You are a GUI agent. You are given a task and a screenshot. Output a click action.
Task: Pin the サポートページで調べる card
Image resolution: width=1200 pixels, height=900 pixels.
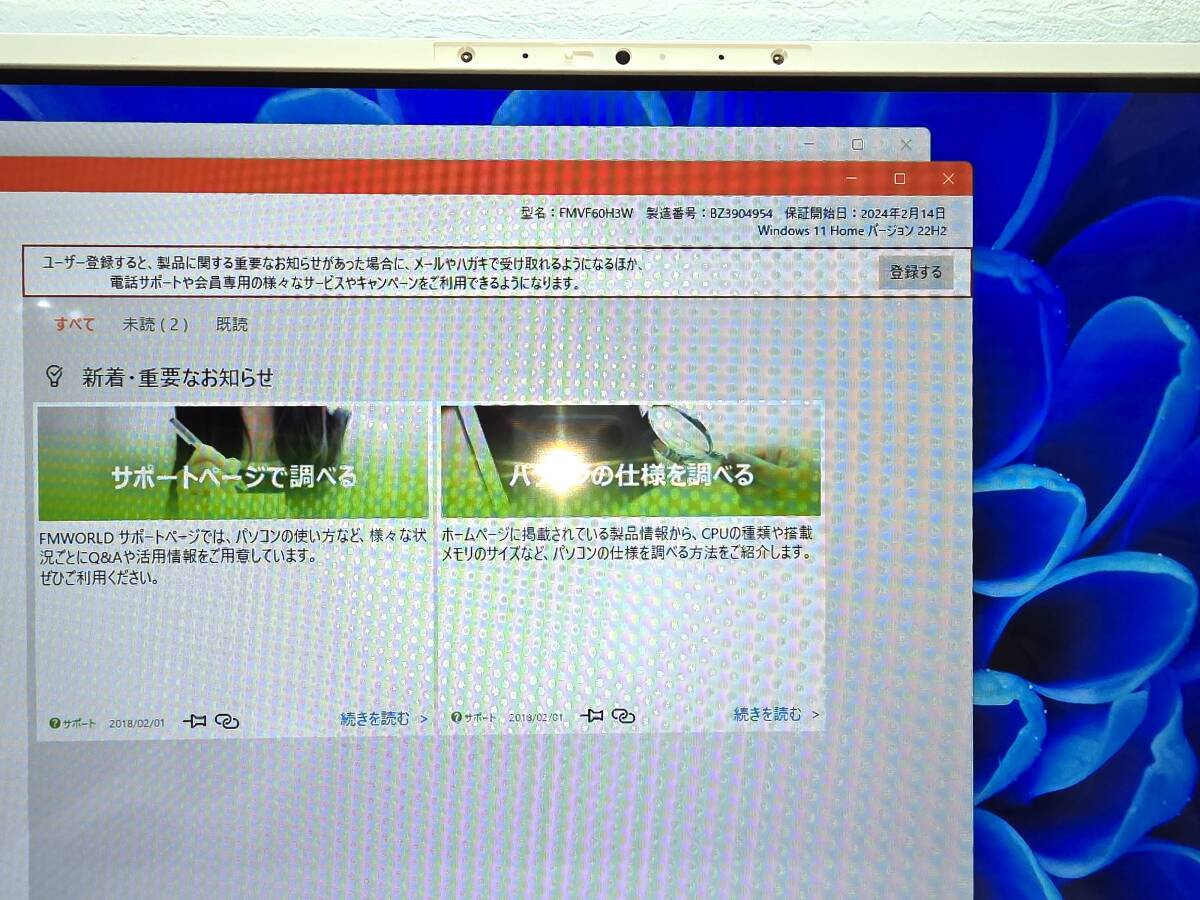pyautogui.click(x=194, y=721)
